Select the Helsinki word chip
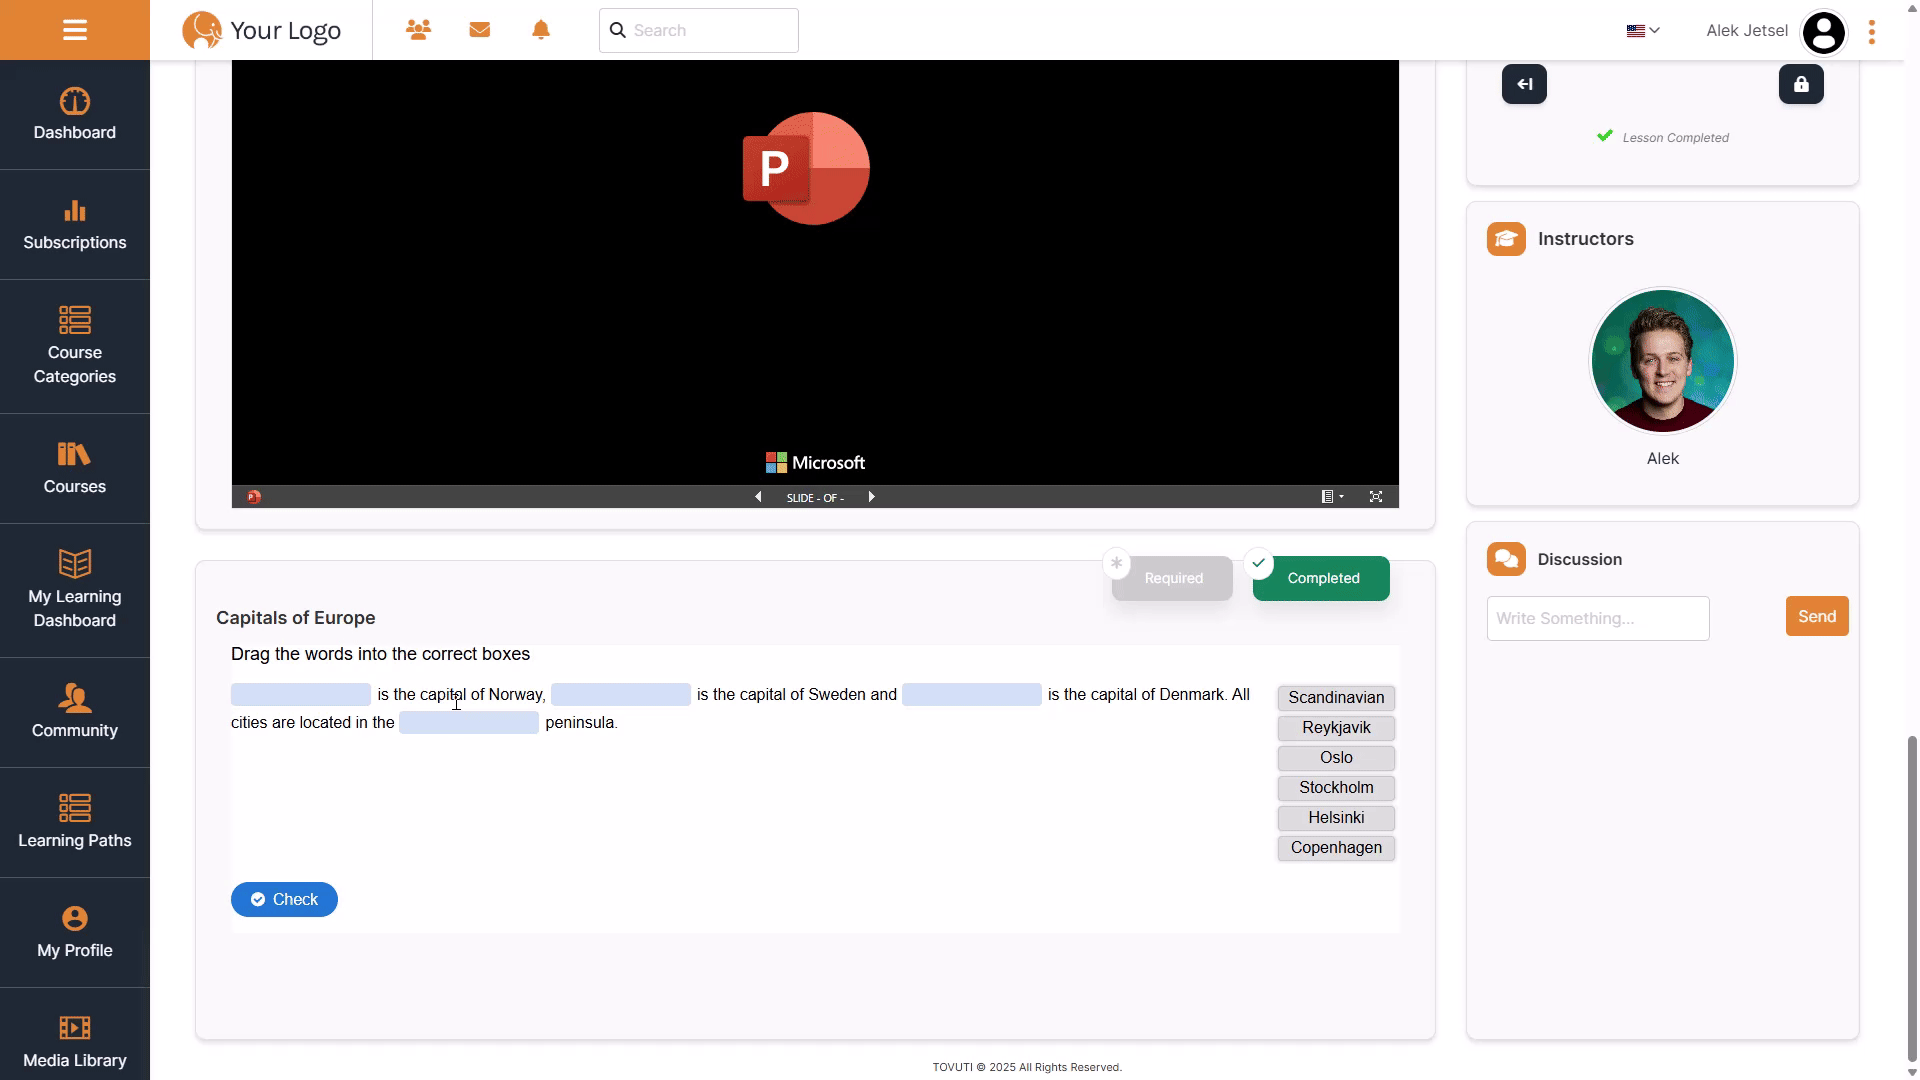 click(1336, 817)
